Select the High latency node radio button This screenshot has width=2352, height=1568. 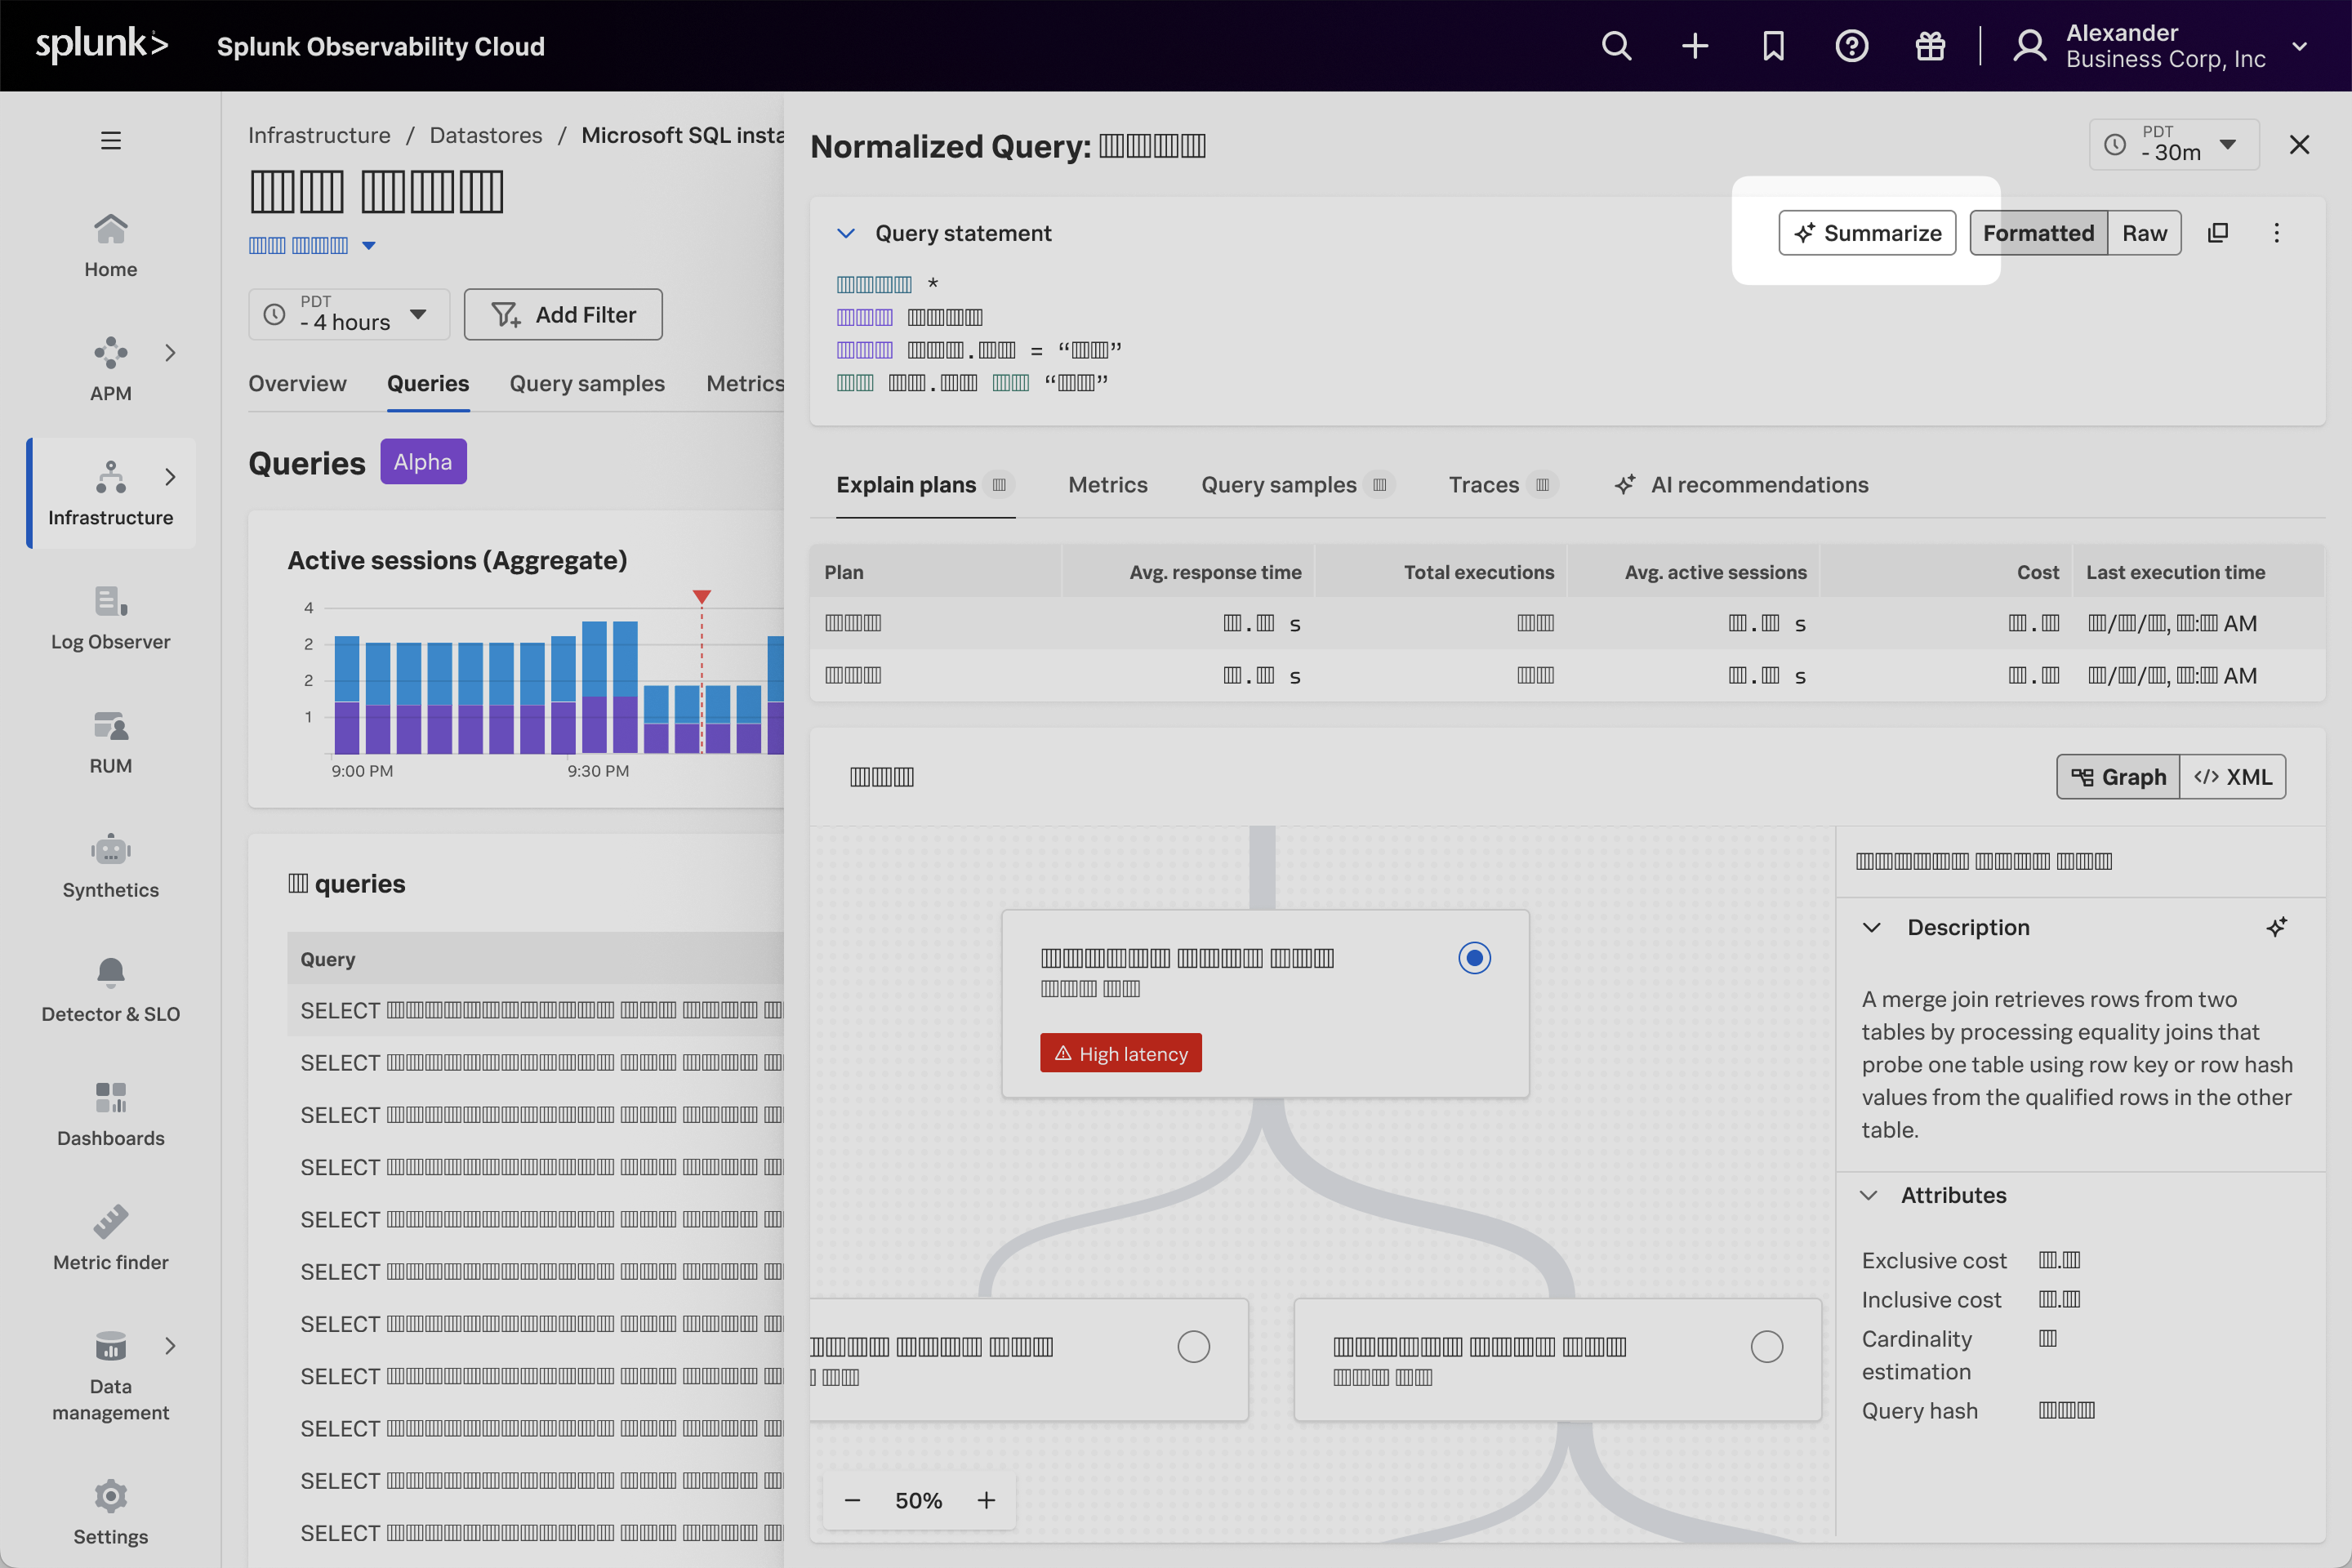tap(1474, 958)
